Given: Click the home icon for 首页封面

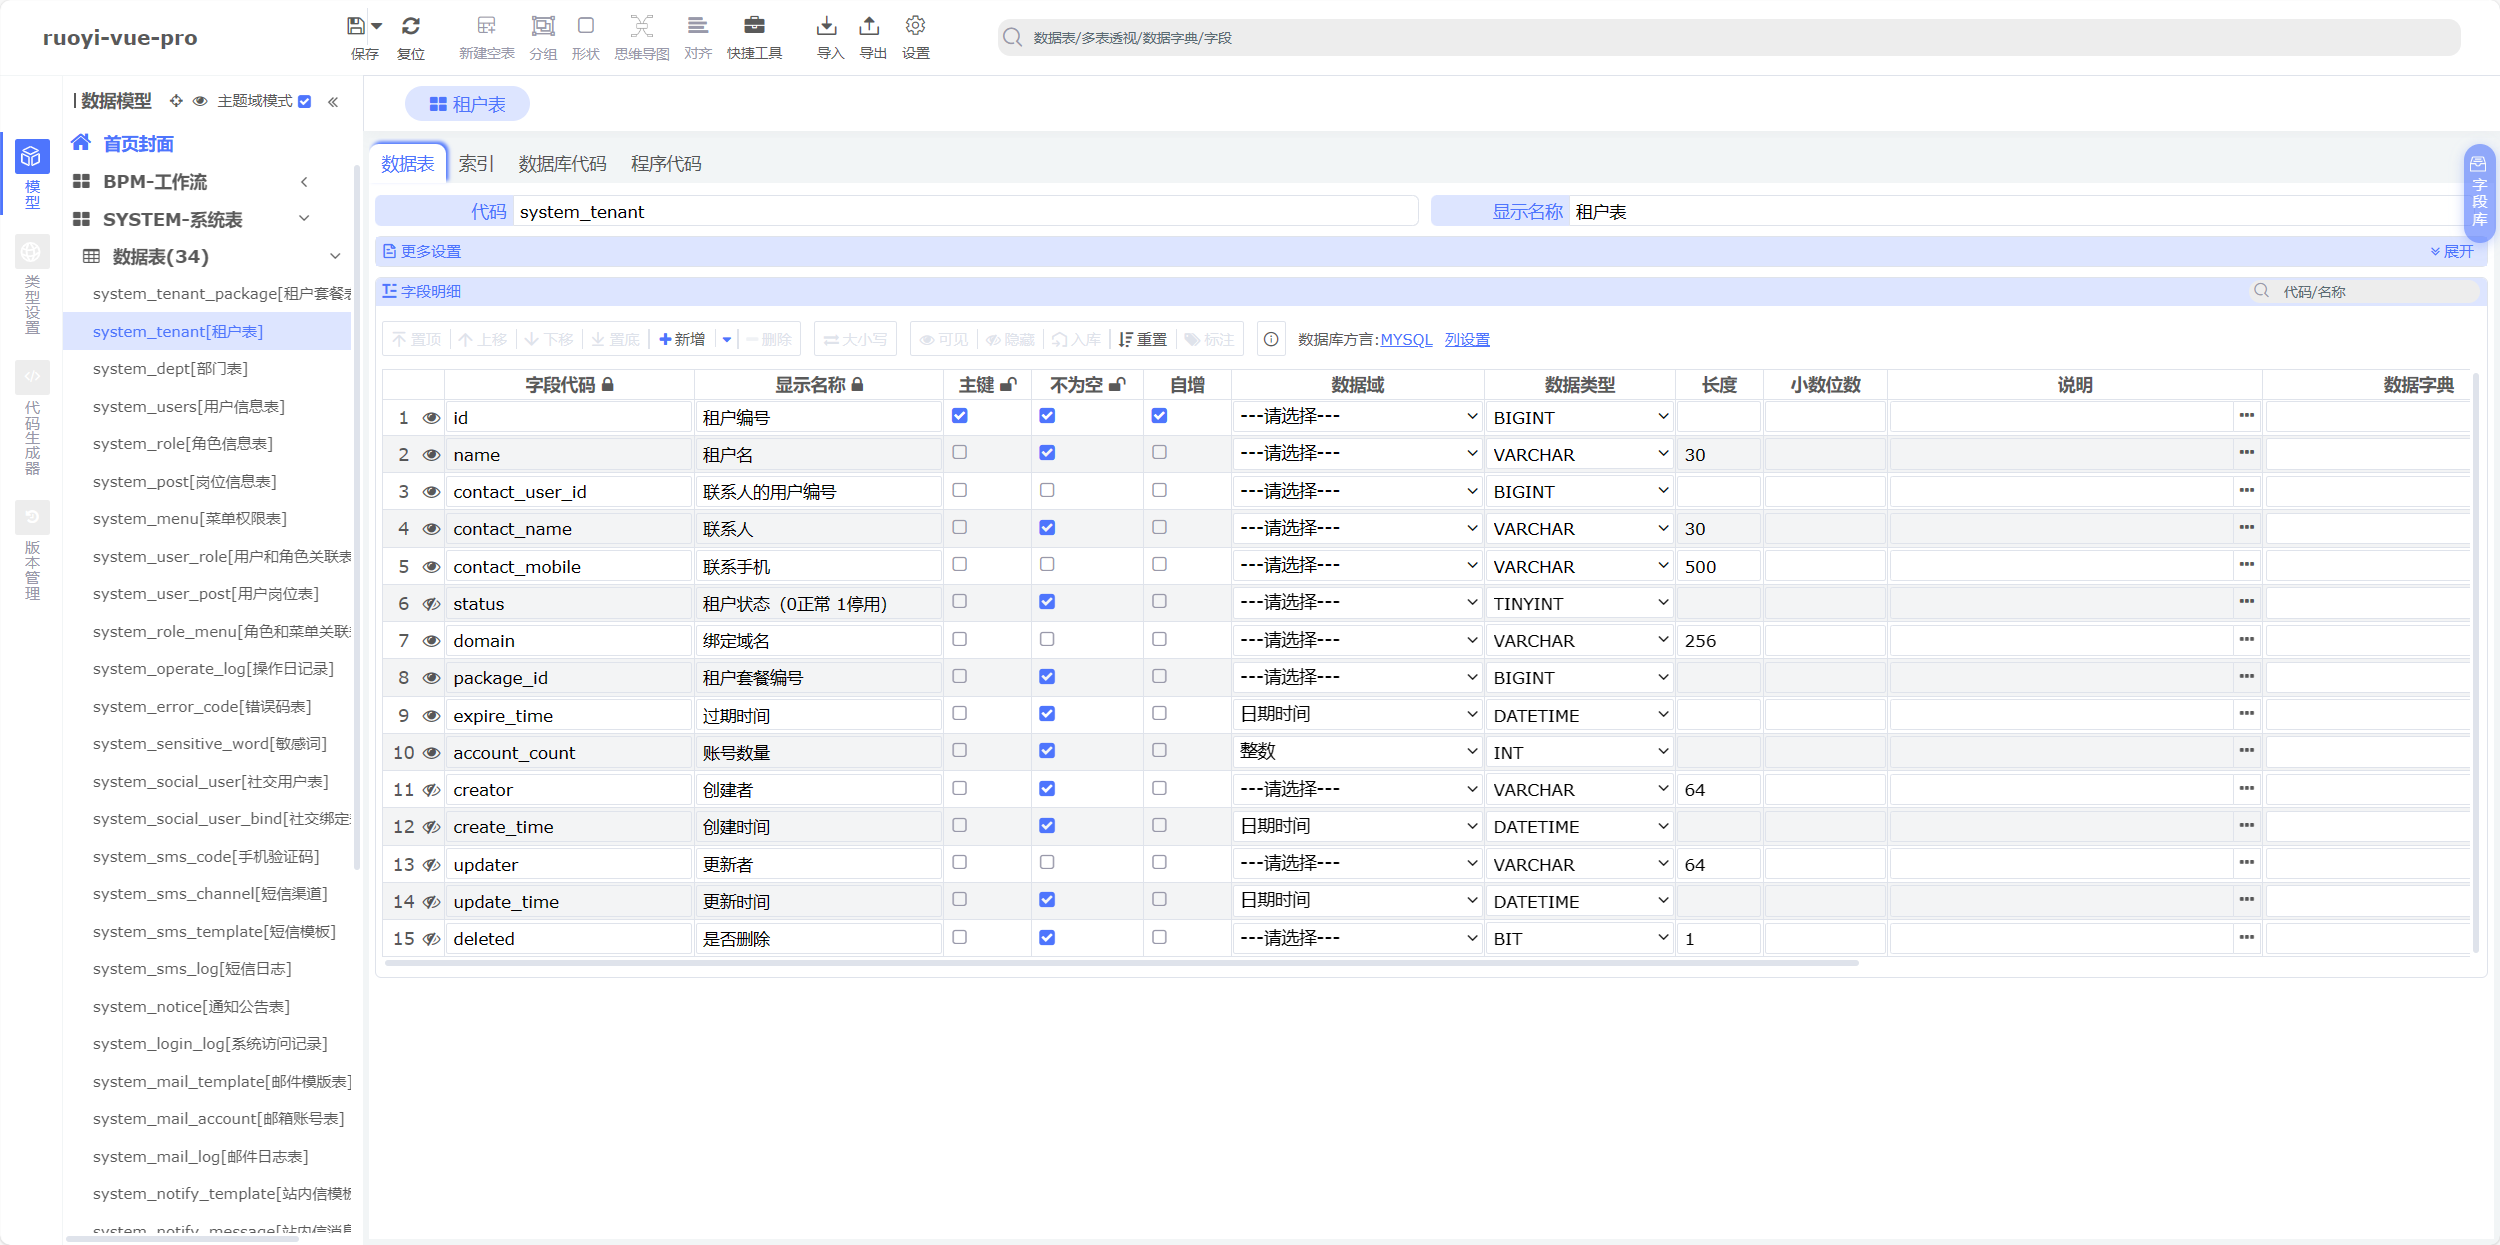Looking at the screenshot, I should pos(81,143).
